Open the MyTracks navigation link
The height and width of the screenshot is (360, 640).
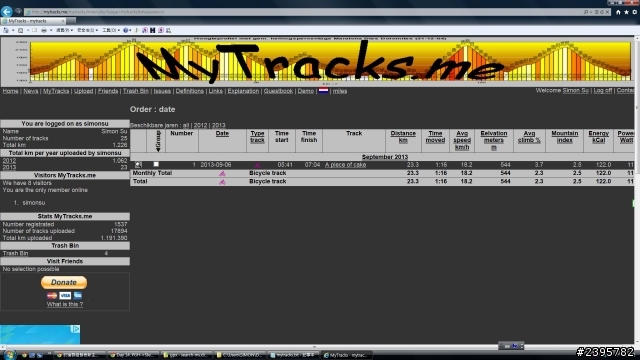tap(56, 91)
